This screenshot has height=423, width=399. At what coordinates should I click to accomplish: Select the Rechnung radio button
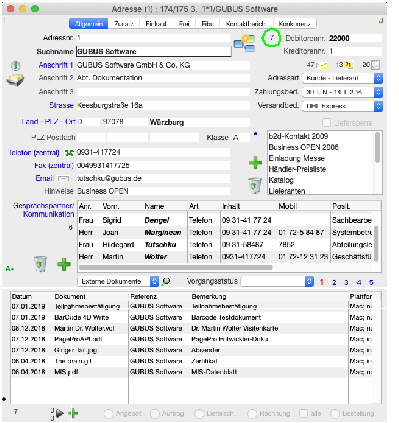point(252,414)
